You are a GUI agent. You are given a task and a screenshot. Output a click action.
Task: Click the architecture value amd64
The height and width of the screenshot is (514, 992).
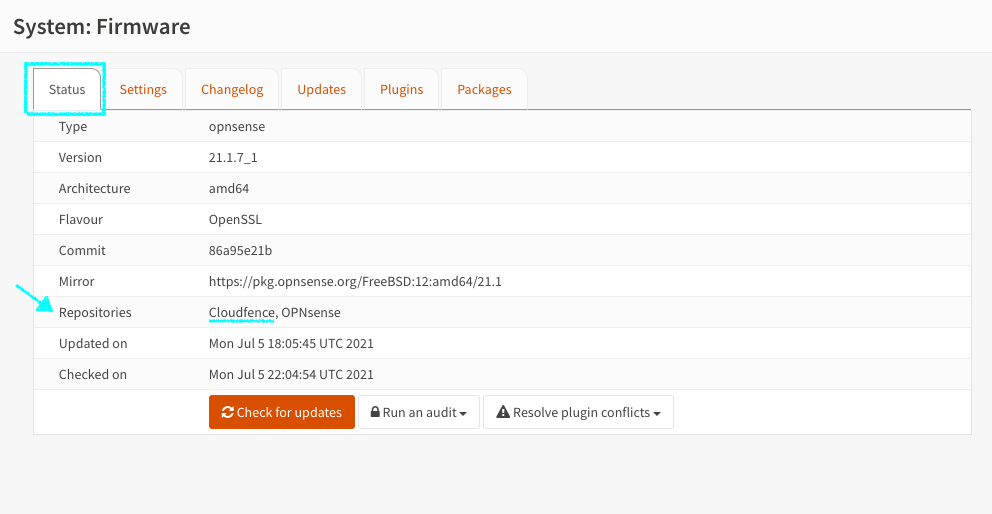coord(230,189)
